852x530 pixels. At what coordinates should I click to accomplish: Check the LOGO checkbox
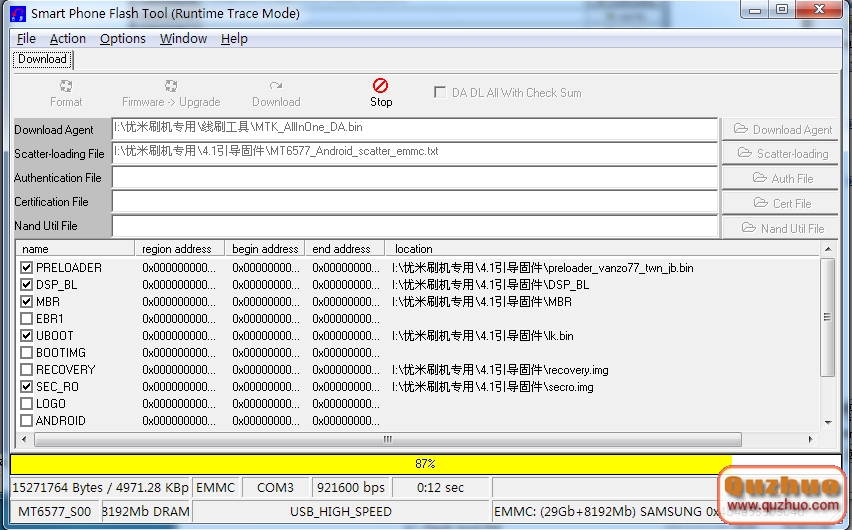click(26, 403)
